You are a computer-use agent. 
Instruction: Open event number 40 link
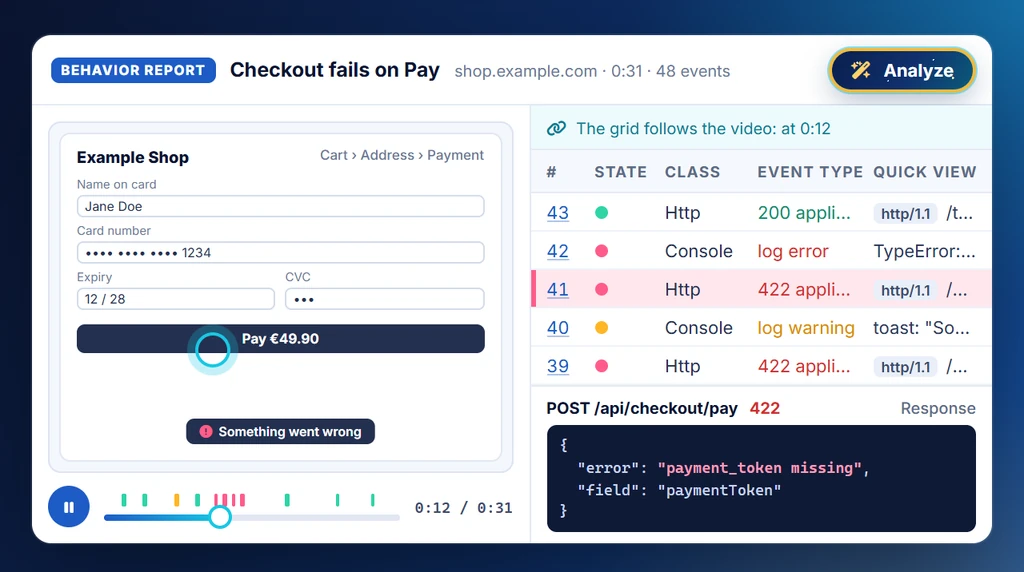(x=558, y=328)
